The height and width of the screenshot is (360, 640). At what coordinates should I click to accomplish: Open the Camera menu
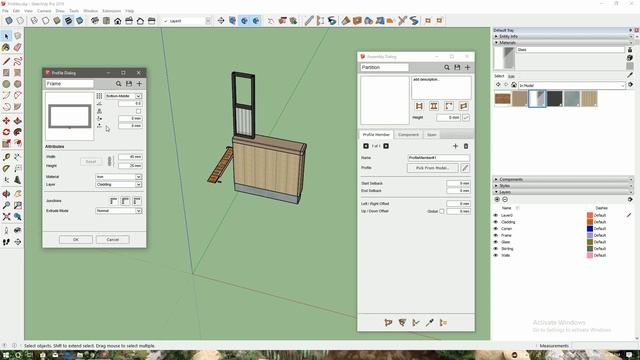tap(44, 11)
